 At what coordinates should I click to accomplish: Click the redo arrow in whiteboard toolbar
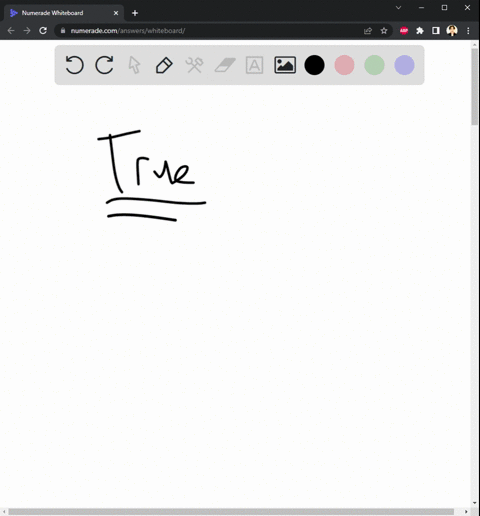(x=104, y=65)
